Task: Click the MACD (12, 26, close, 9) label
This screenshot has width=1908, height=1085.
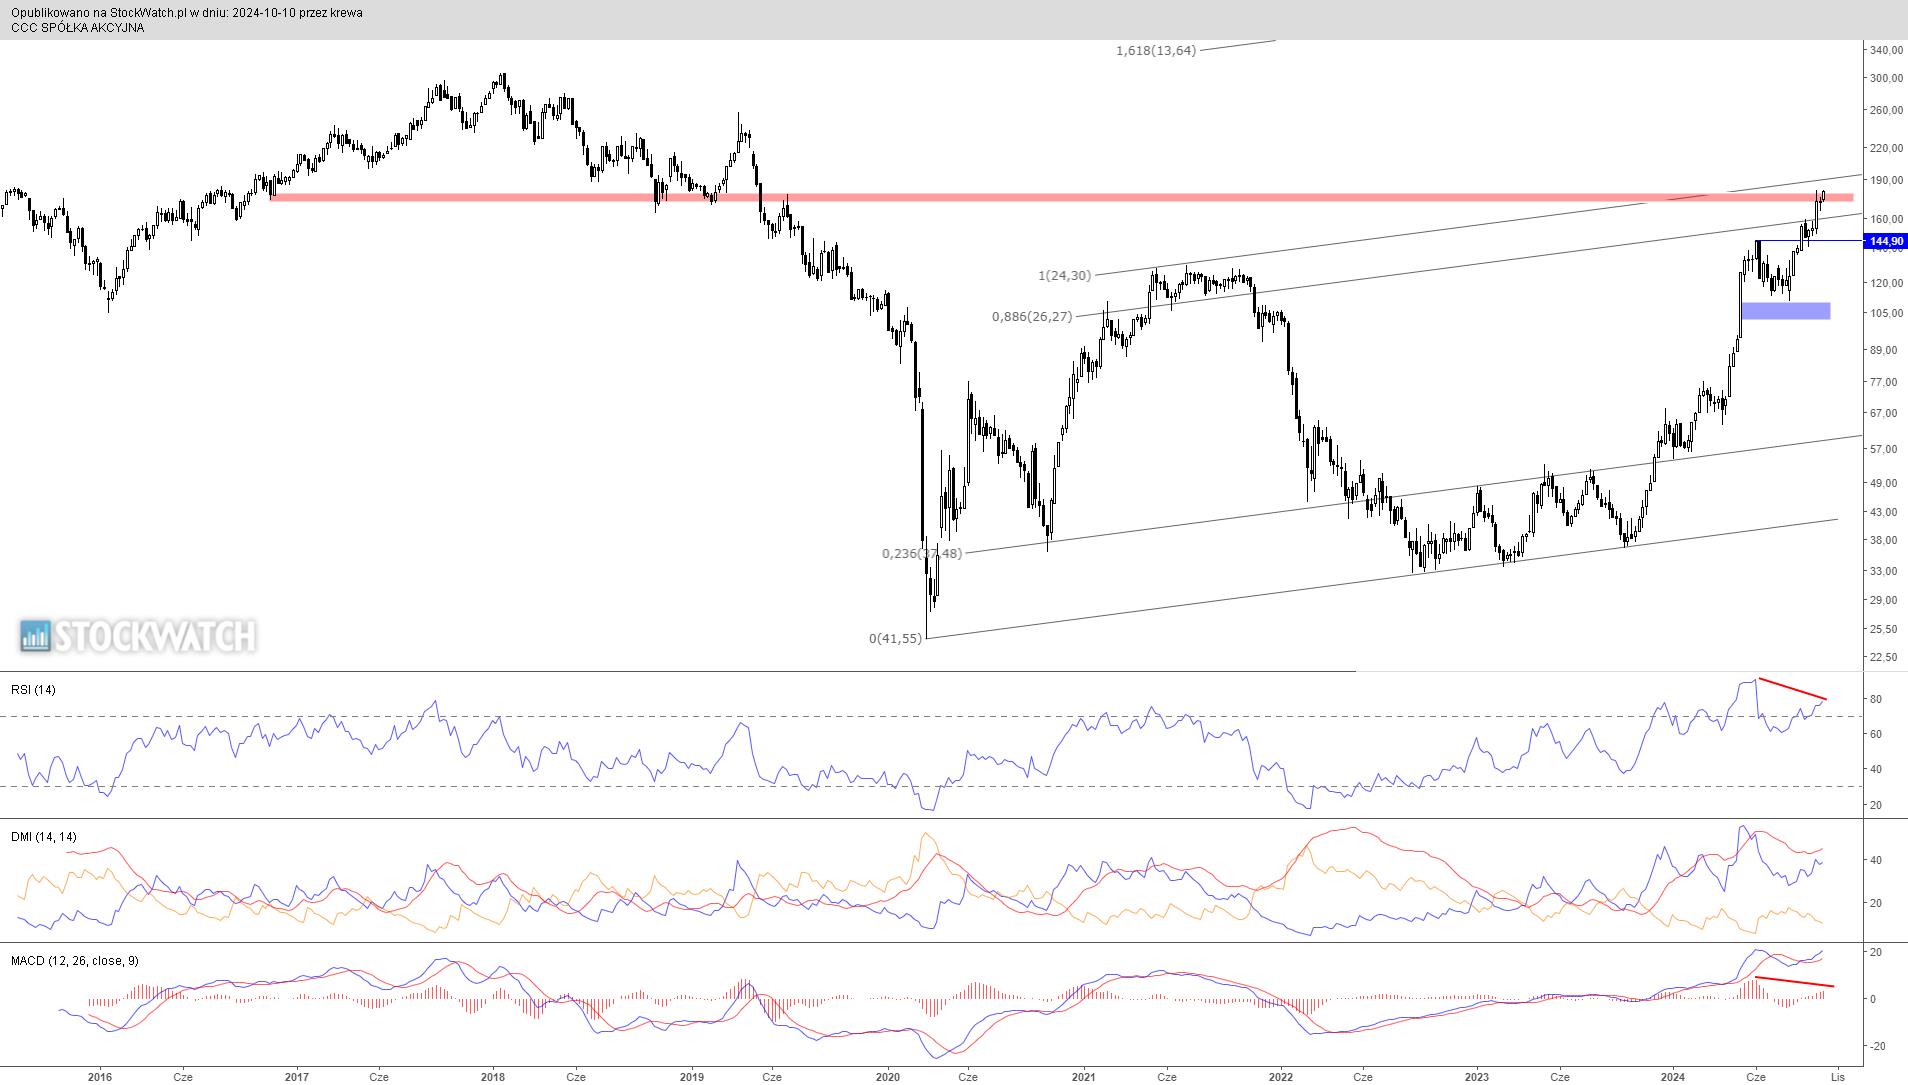Action: 75,961
